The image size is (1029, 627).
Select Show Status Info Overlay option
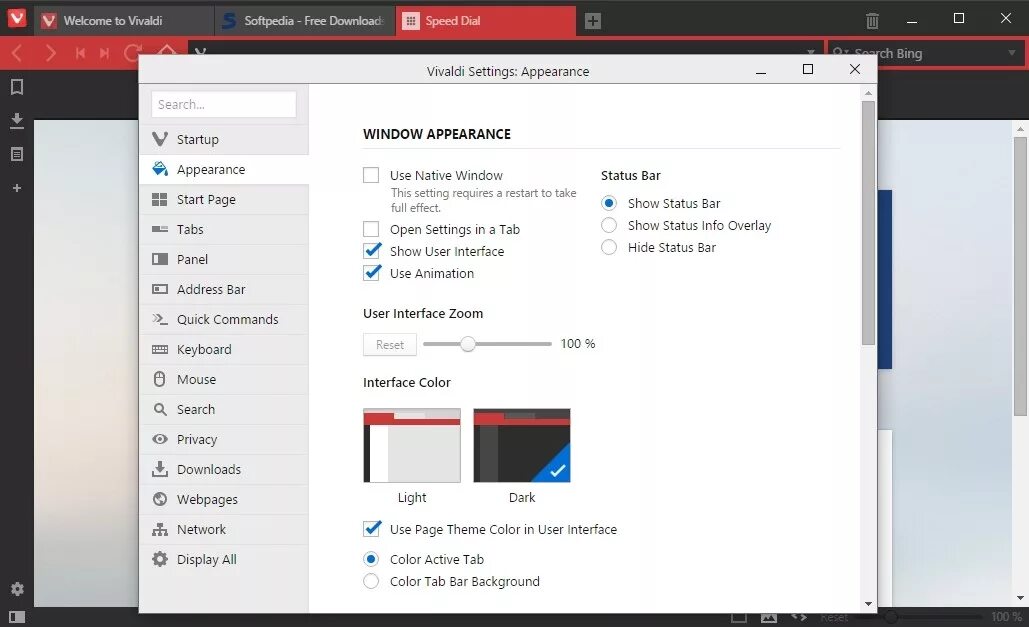[x=609, y=225]
